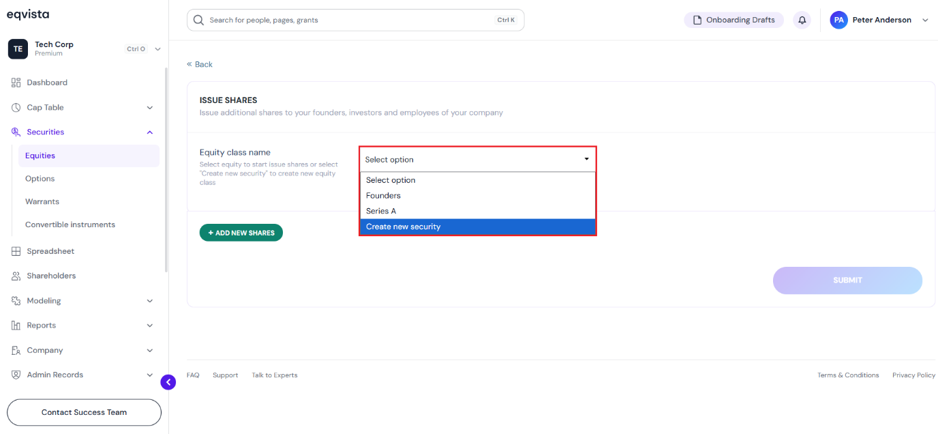938x434 pixels.
Task: Click Contact Success Team button
Action: 84,412
